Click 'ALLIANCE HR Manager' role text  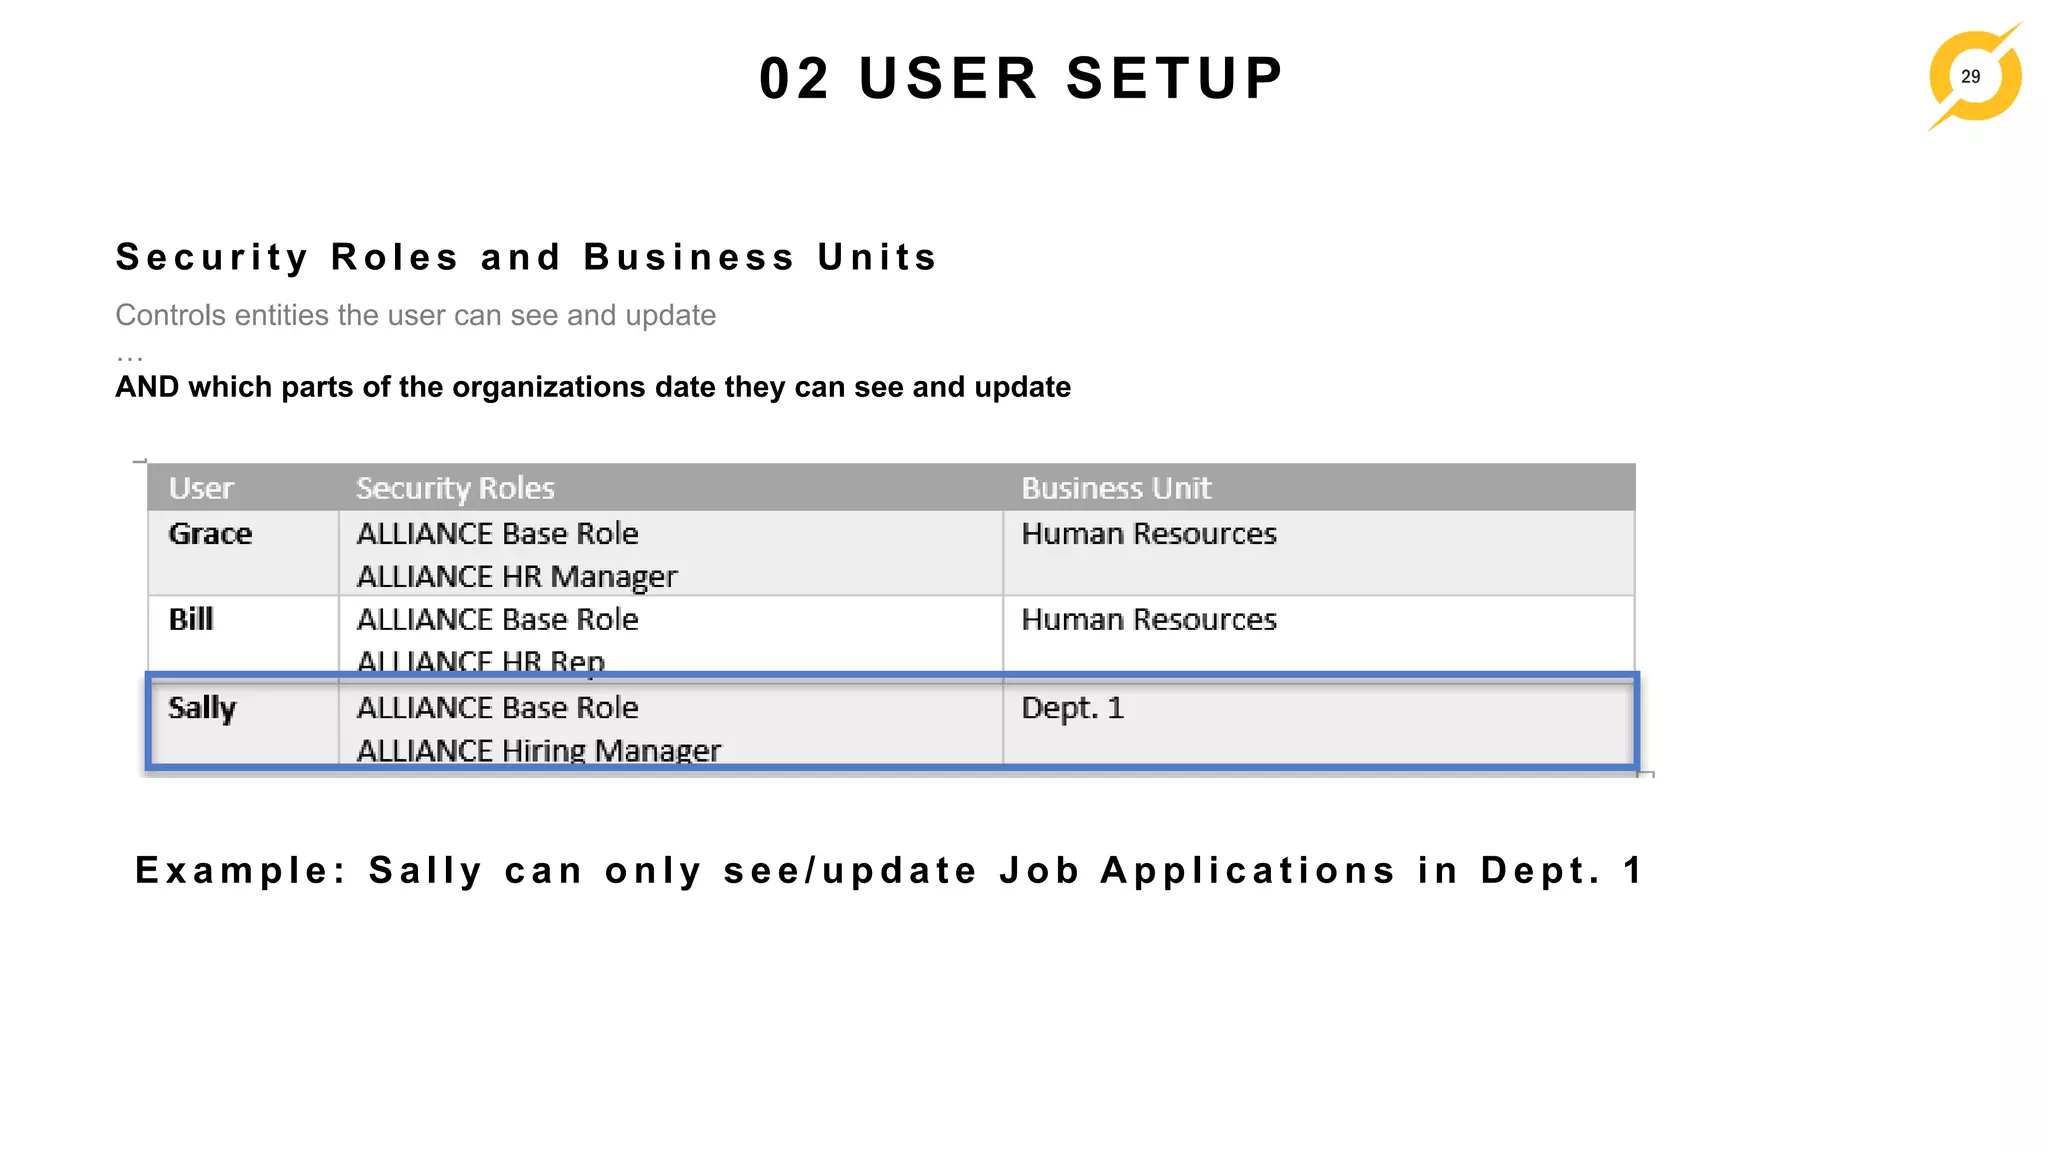517,577
